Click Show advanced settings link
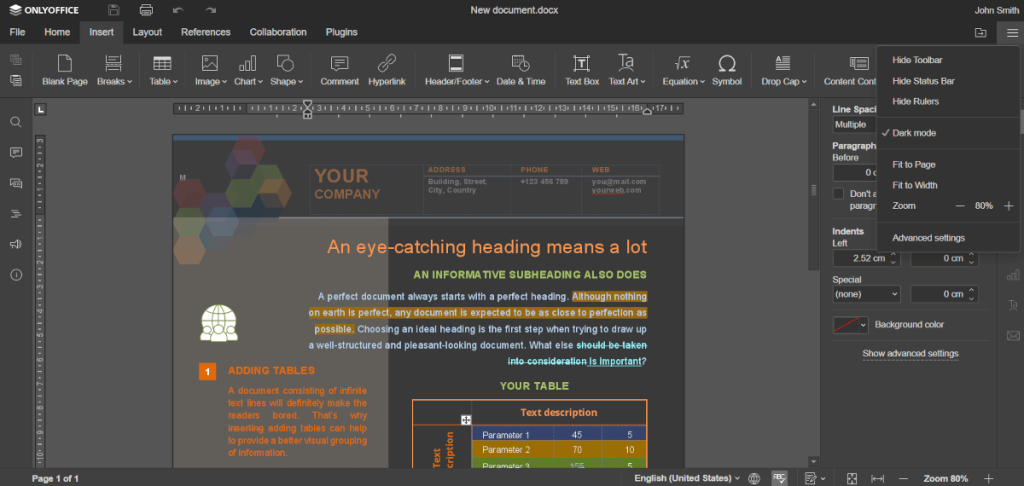The width and height of the screenshot is (1024, 486). (910, 353)
